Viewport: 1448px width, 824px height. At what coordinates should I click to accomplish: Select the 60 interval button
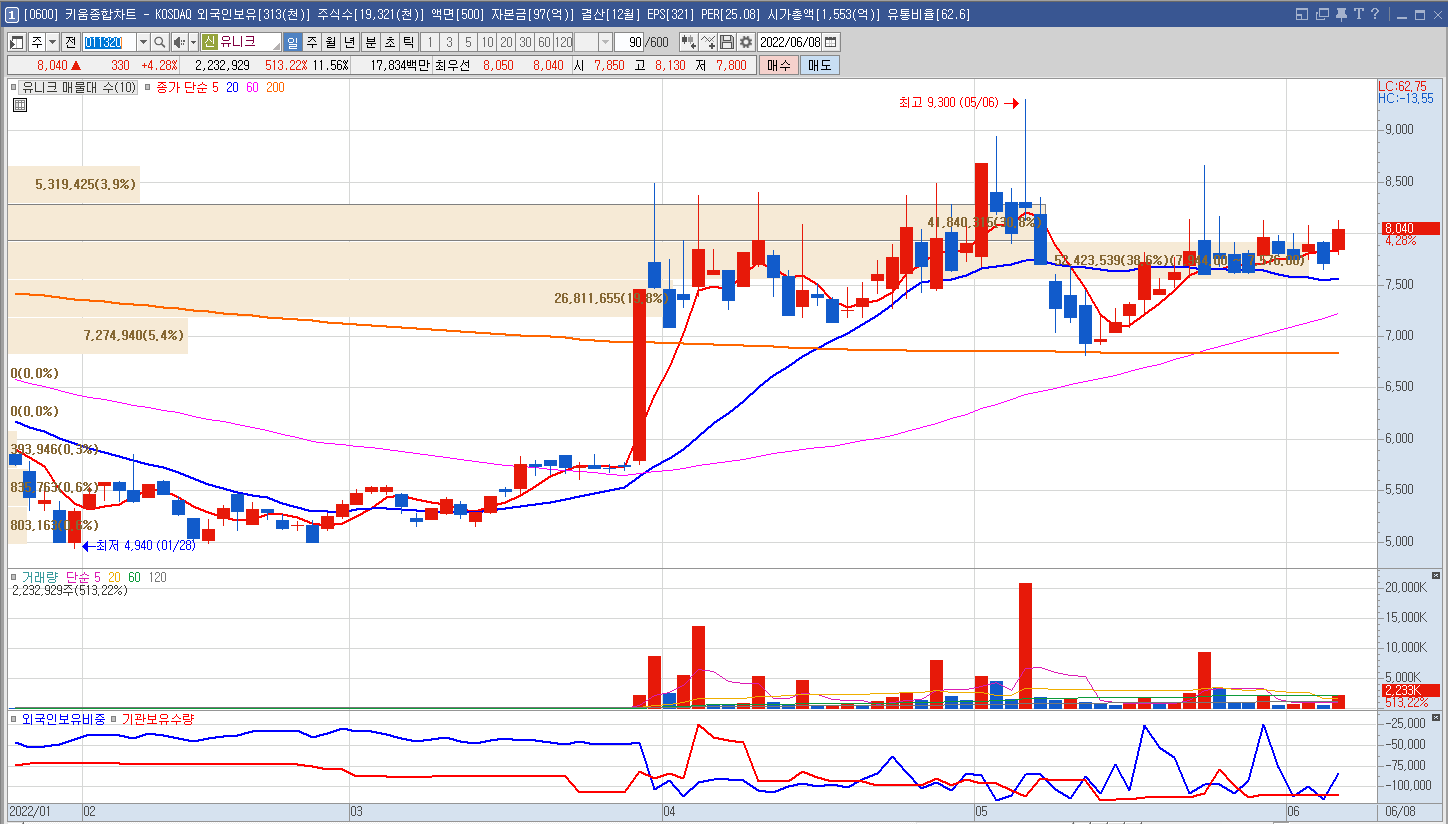544,42
